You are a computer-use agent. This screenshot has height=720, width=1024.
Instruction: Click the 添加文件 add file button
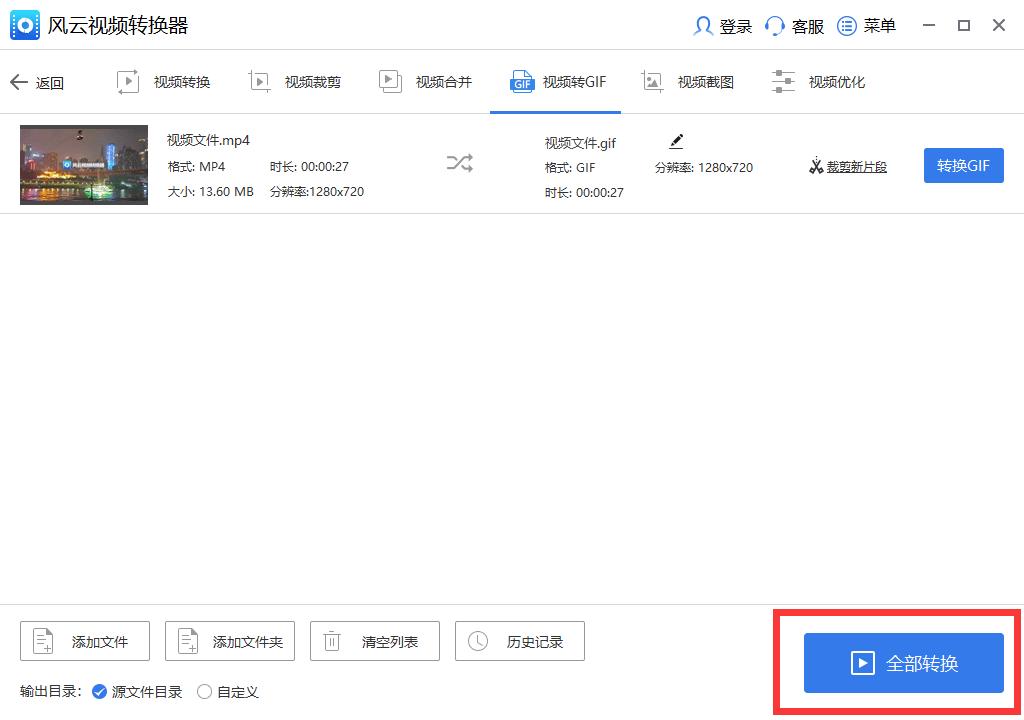click(x=84, y=641)
